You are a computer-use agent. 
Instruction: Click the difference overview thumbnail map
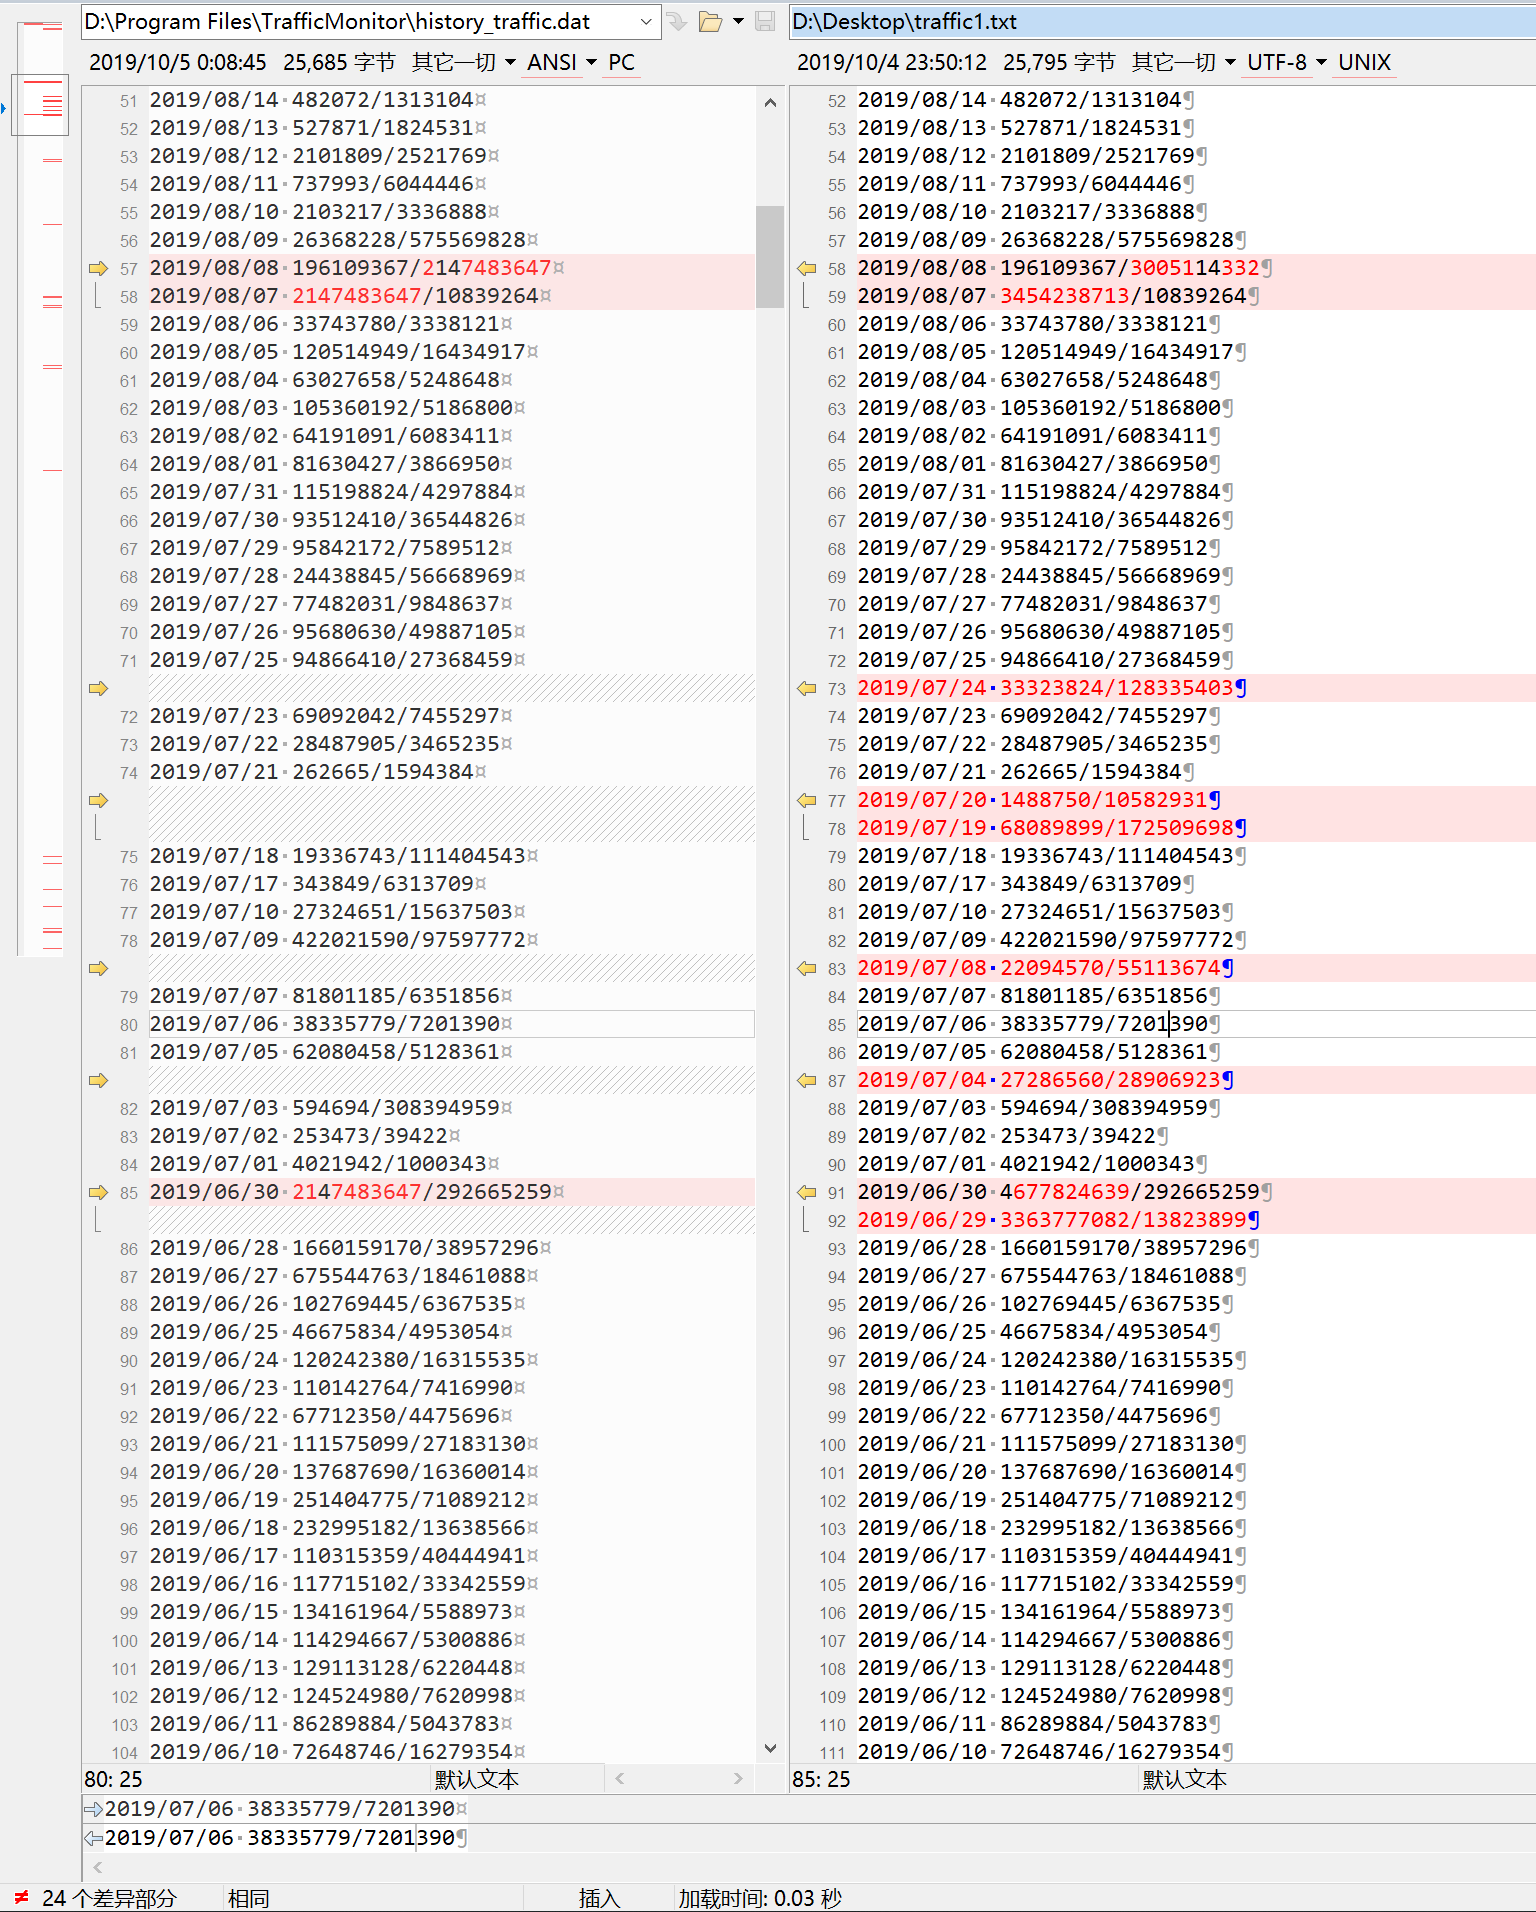[41, 487]
